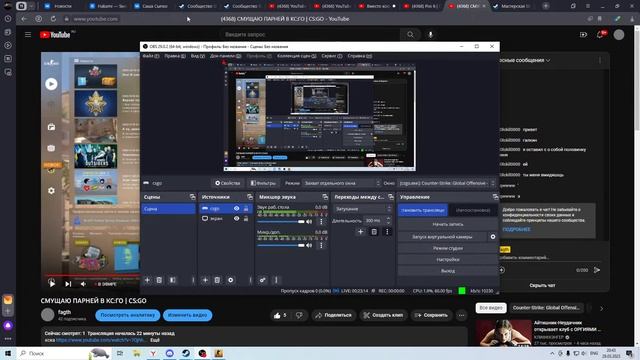The width and height of the screenshot is (640, 360).
Task: Lock the csgo source
Action: tap(246, 209)
